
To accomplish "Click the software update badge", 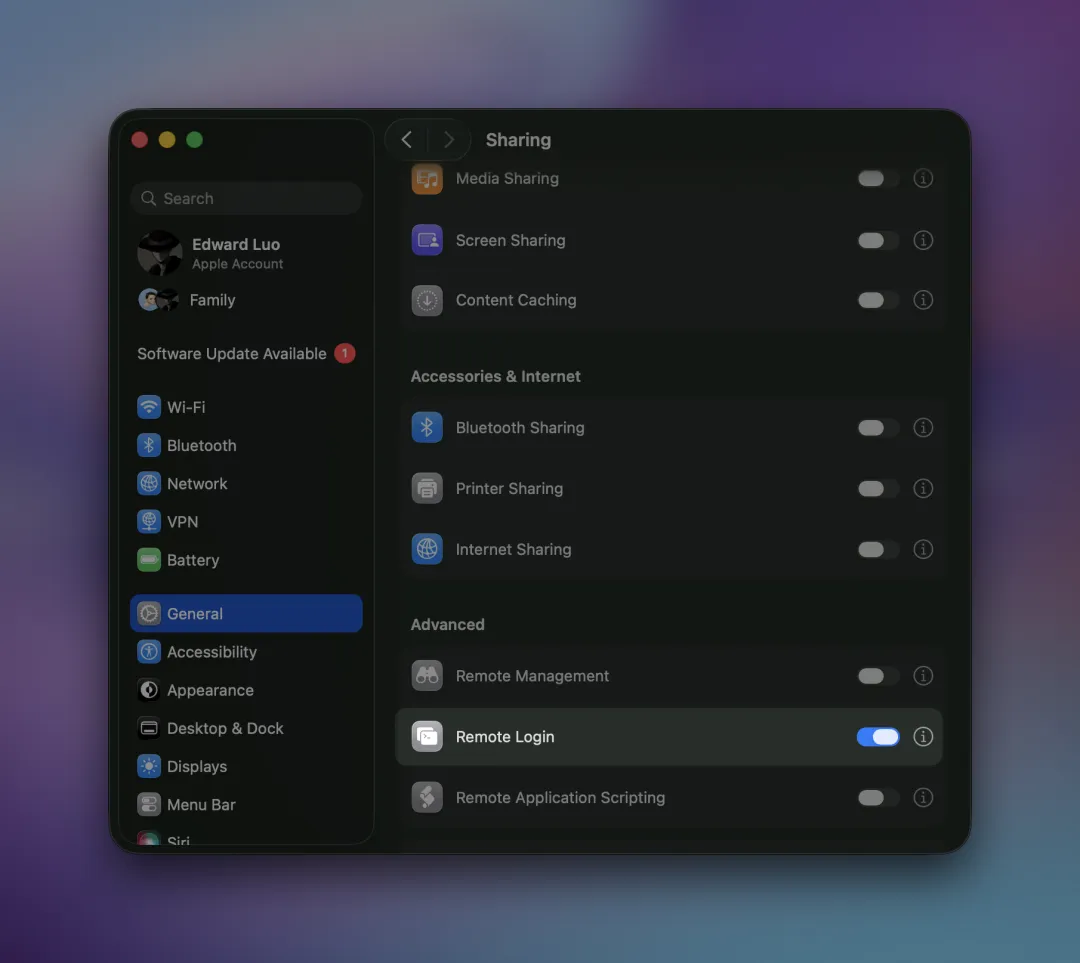I will (x=344, y=353).
